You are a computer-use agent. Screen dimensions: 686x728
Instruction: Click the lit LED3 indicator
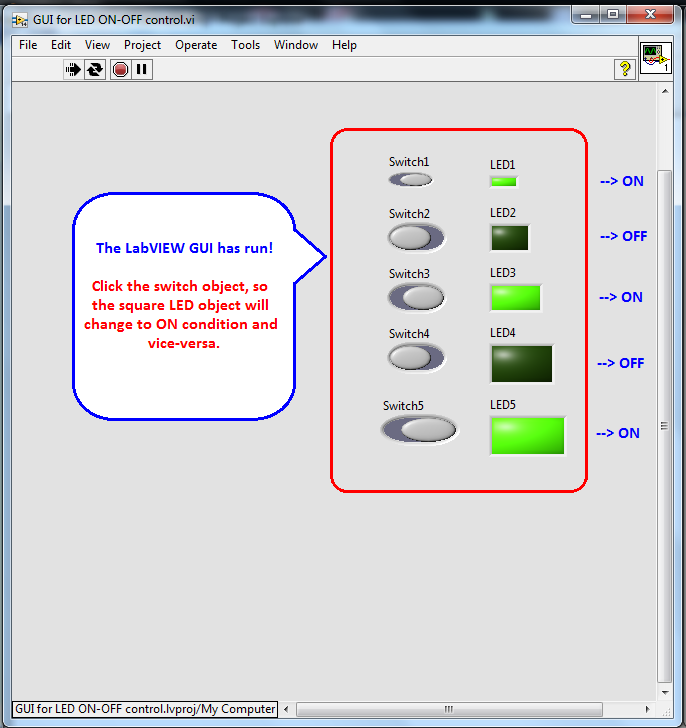point(516,298)
